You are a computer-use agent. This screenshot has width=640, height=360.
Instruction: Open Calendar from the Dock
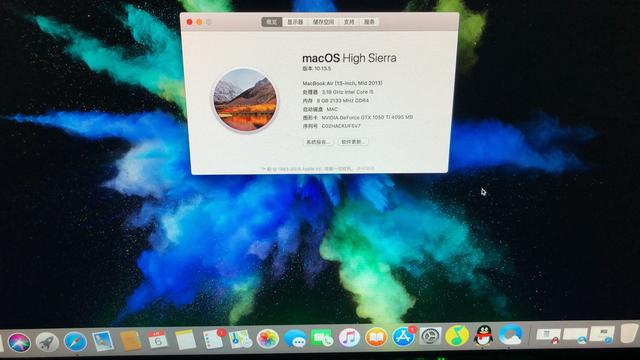click(x=158, y=340)
